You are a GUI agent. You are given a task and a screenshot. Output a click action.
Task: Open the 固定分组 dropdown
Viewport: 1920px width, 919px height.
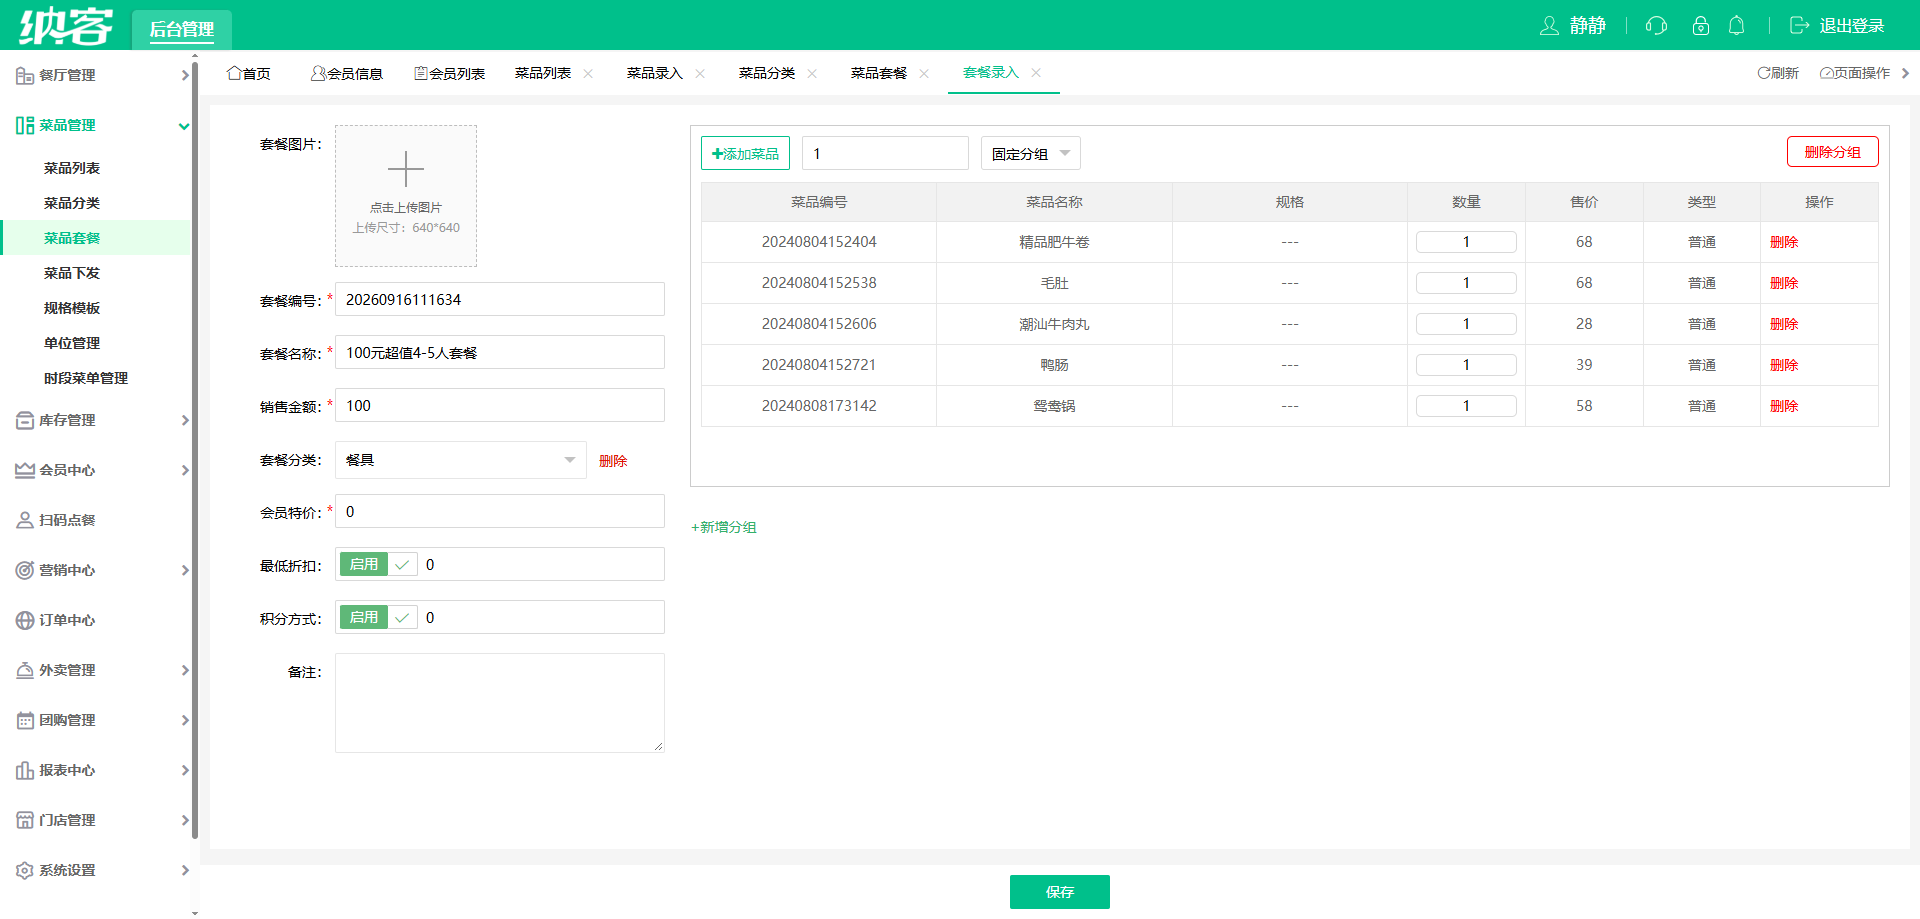pos(1030,153)
